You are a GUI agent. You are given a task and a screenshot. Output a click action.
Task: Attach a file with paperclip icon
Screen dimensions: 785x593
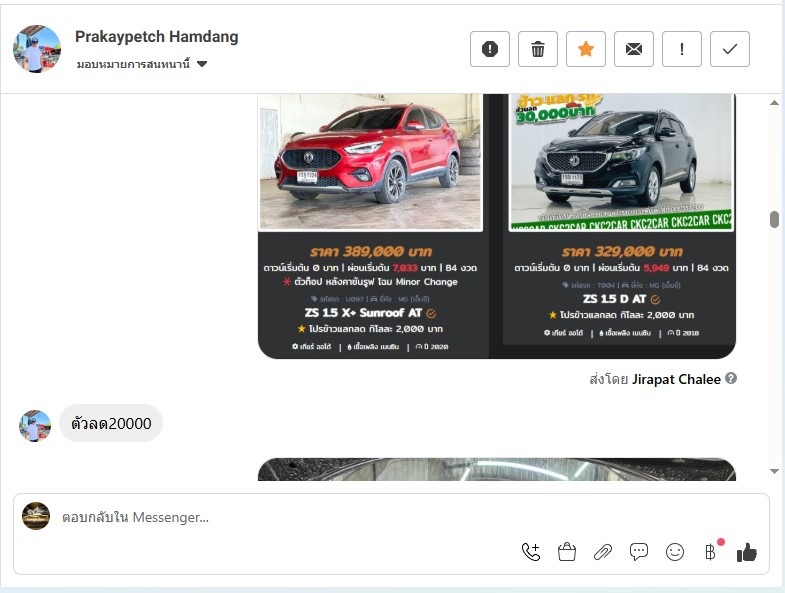point(603,552)
